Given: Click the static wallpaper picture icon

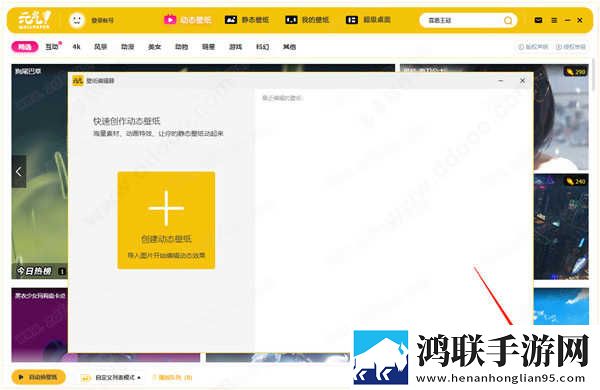Looking at the screenshot, I should [231, 20].
